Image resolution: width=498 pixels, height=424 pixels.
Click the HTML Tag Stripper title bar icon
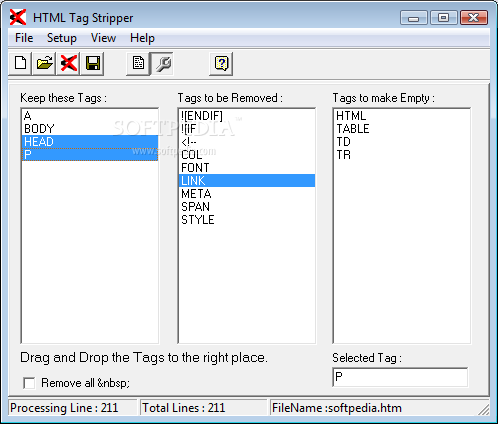[18, 17]
